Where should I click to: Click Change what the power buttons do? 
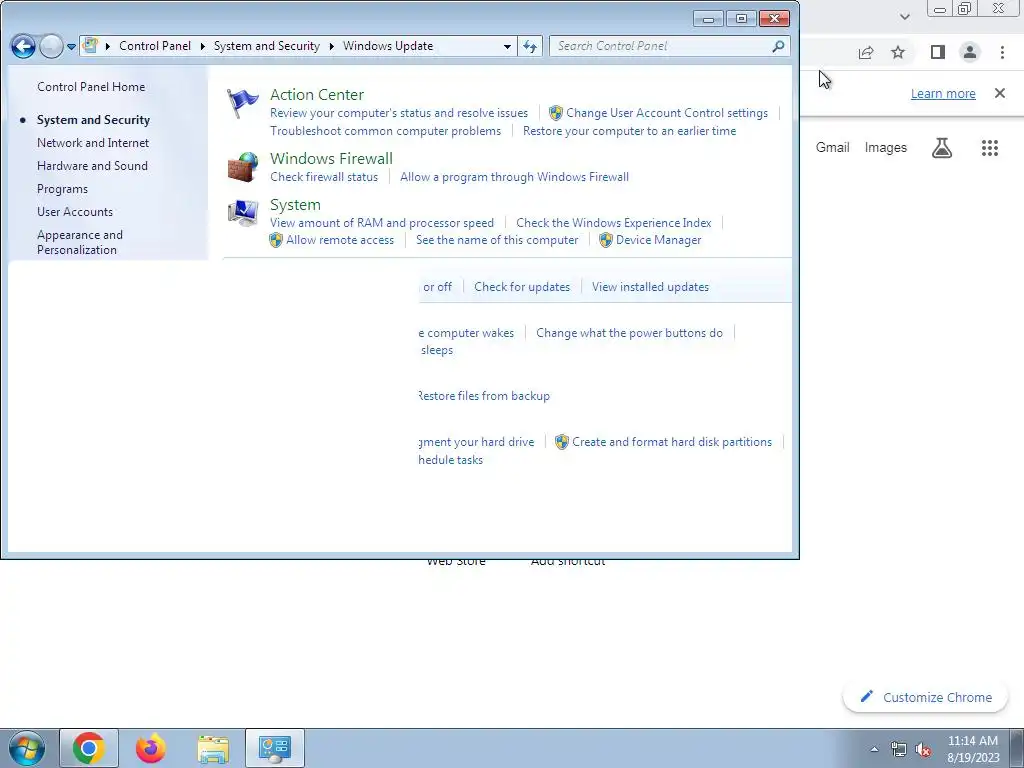click(630, 333)
